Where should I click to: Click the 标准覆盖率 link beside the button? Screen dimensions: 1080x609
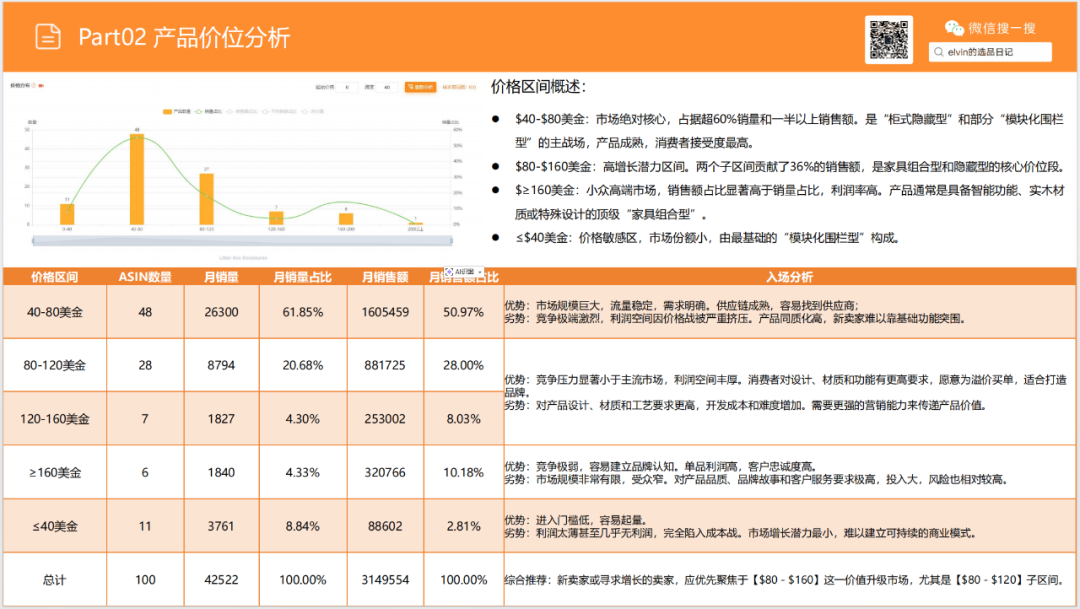(x=458, y=88)
